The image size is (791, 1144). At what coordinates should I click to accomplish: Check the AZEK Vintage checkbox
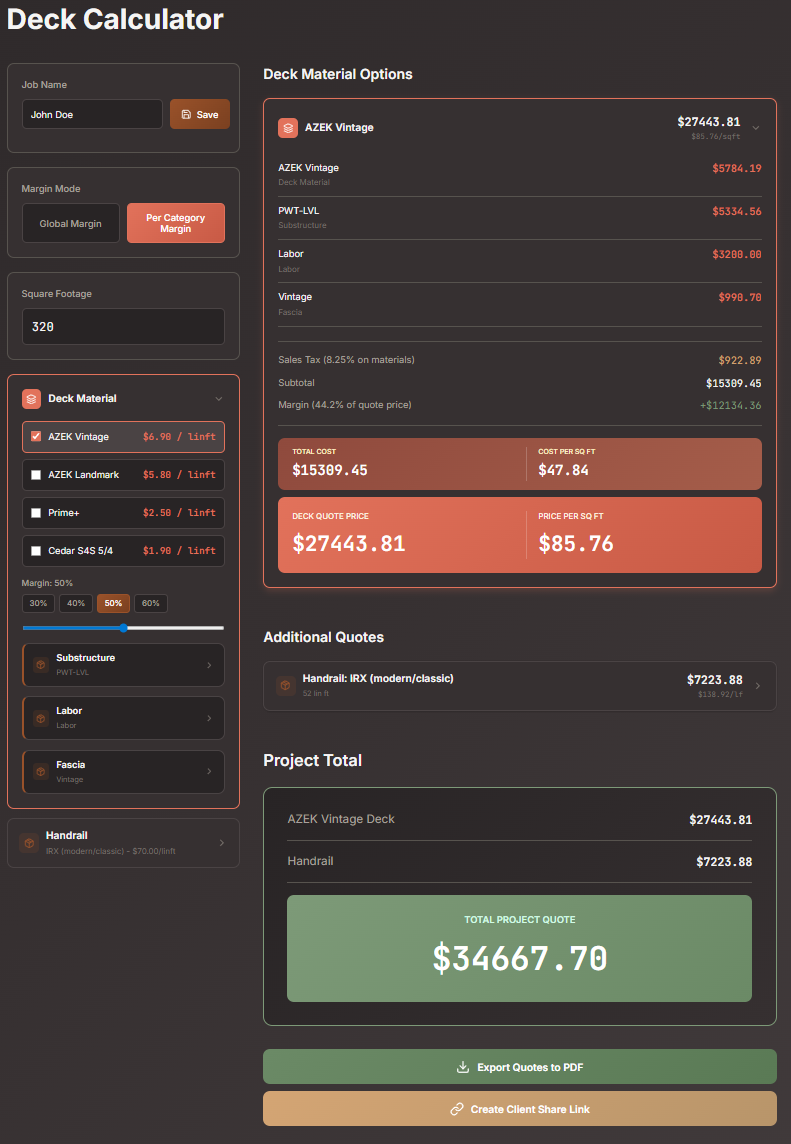coord(36,436)
